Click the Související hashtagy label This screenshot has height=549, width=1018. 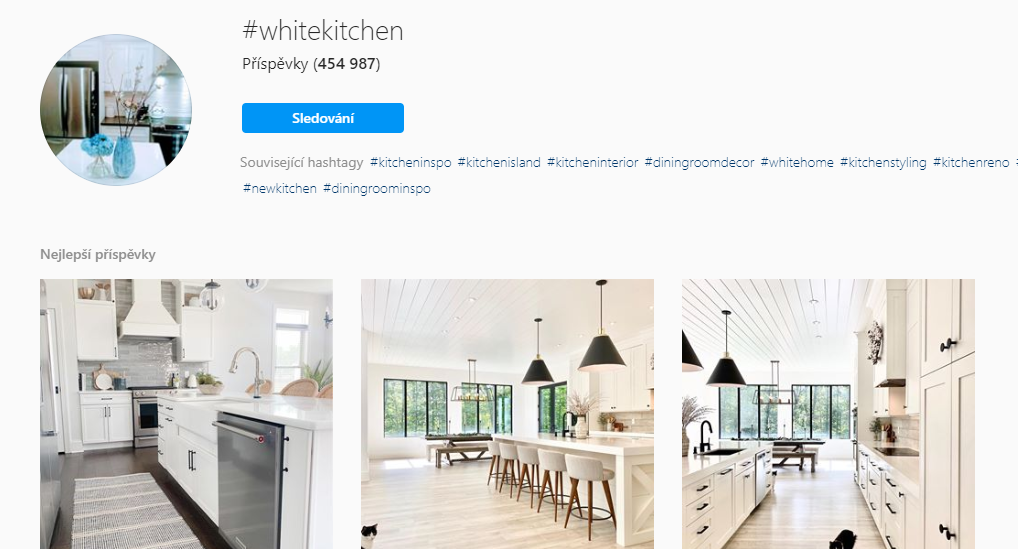point(301,163)
